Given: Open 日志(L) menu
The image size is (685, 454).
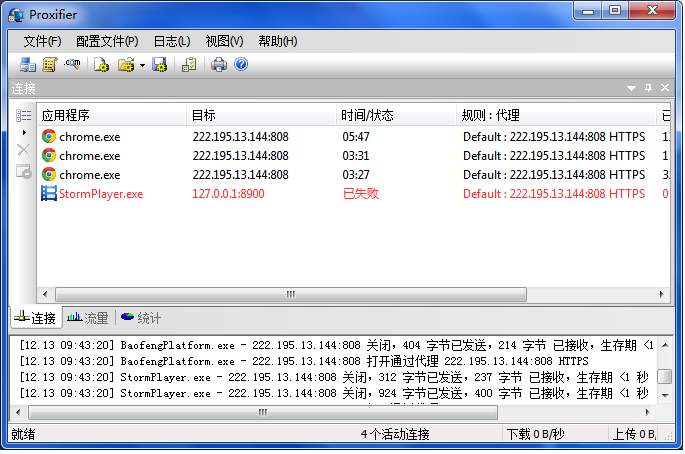Looking at the screenshot, I should coord(172,41).
